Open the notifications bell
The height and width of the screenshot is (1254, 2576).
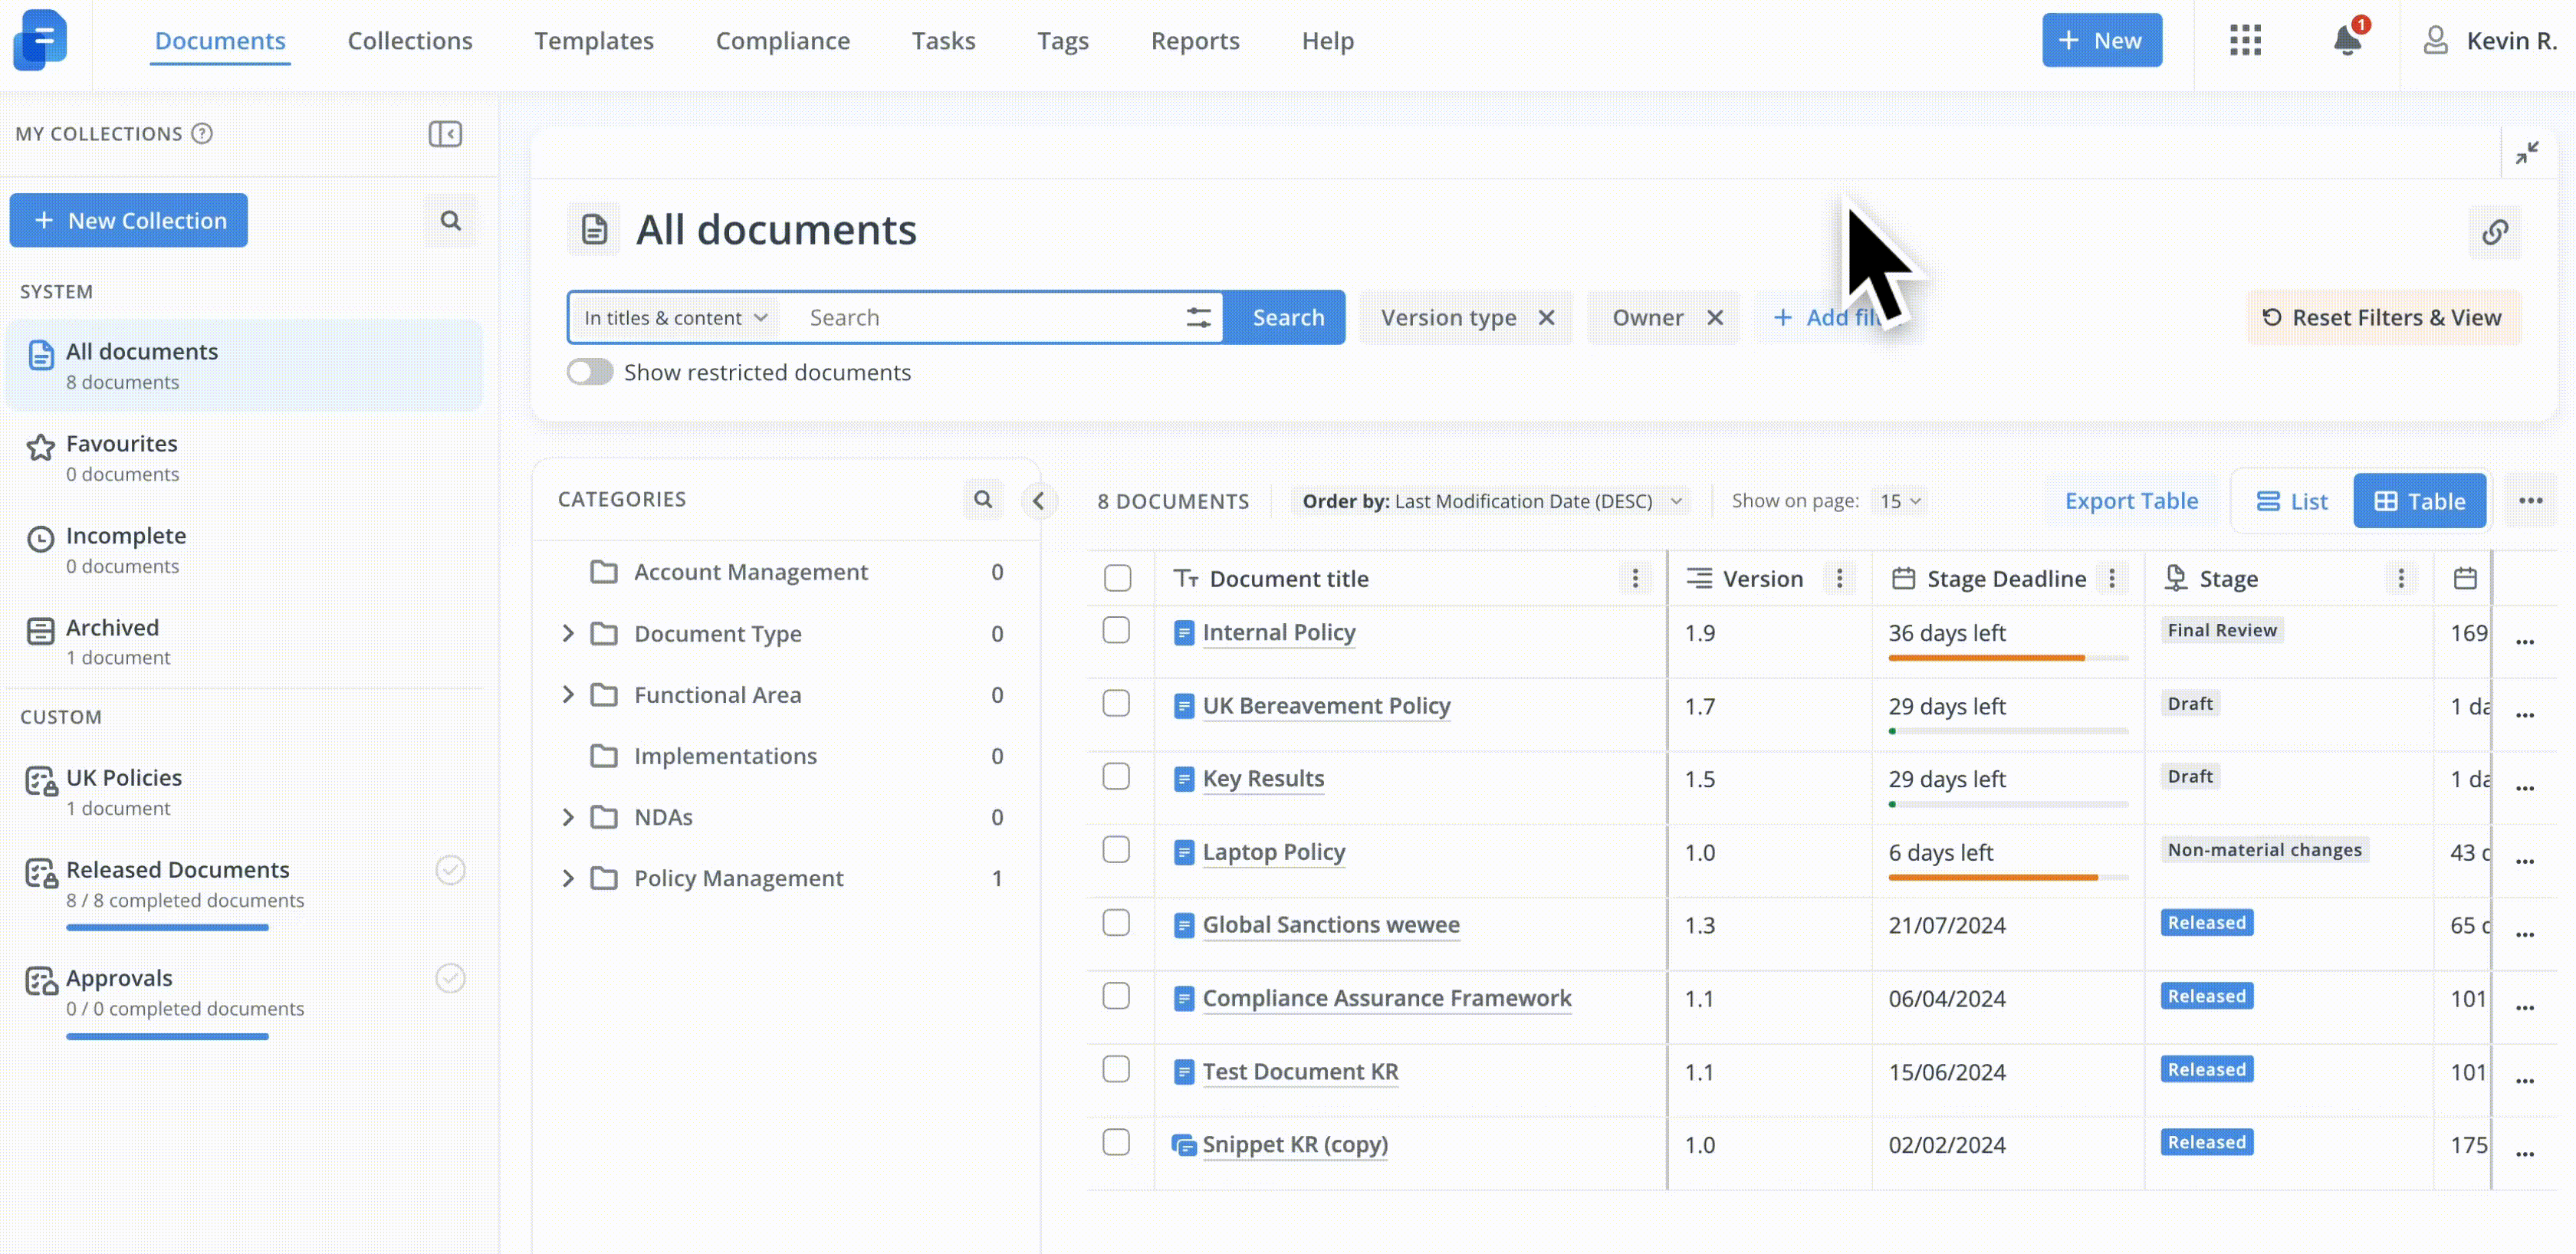tap(2346, 41)
